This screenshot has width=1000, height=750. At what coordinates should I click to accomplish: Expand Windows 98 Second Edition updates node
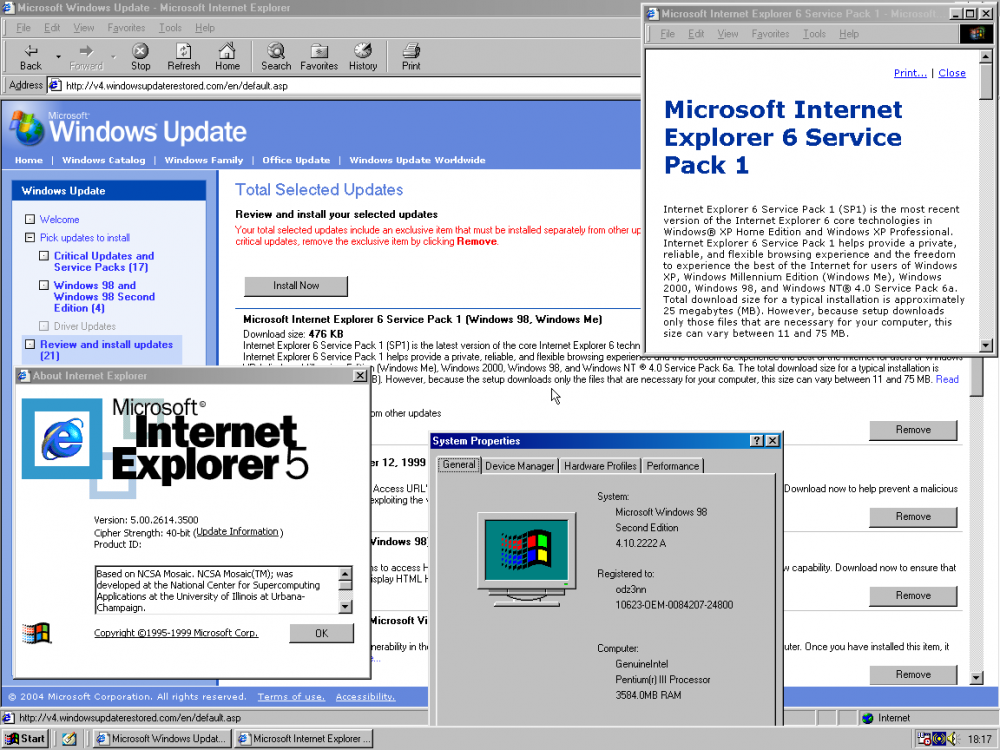[x=44, y=286]
